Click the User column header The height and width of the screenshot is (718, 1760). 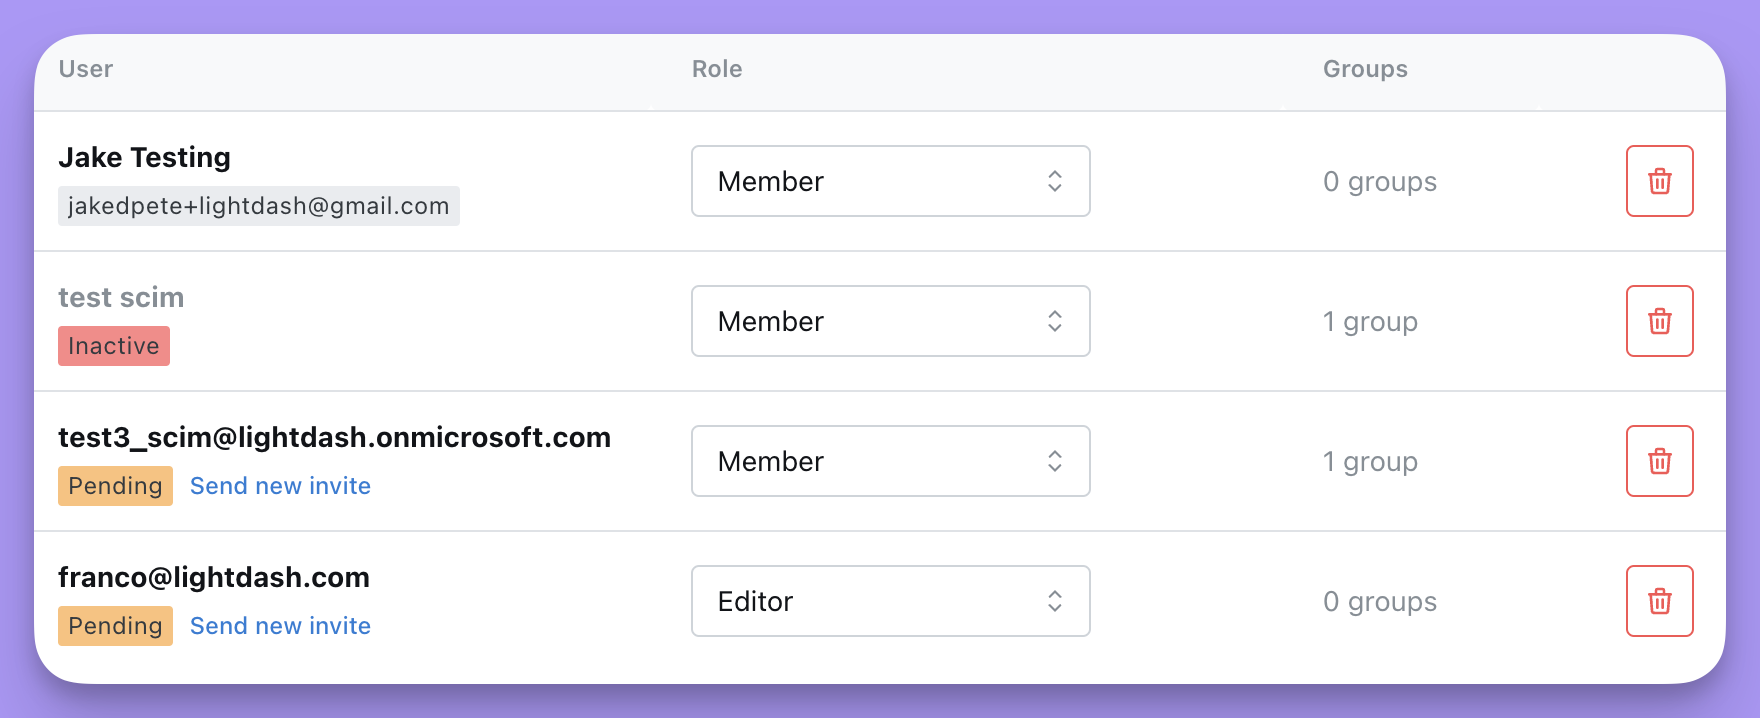coord(86,69)
